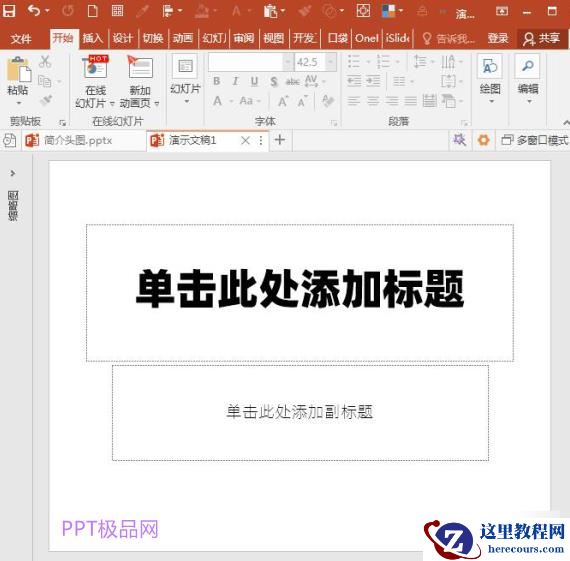The image size is (570, 561).
Task: Click Clear Formatting eraser icon
Action: pos(328,101)
